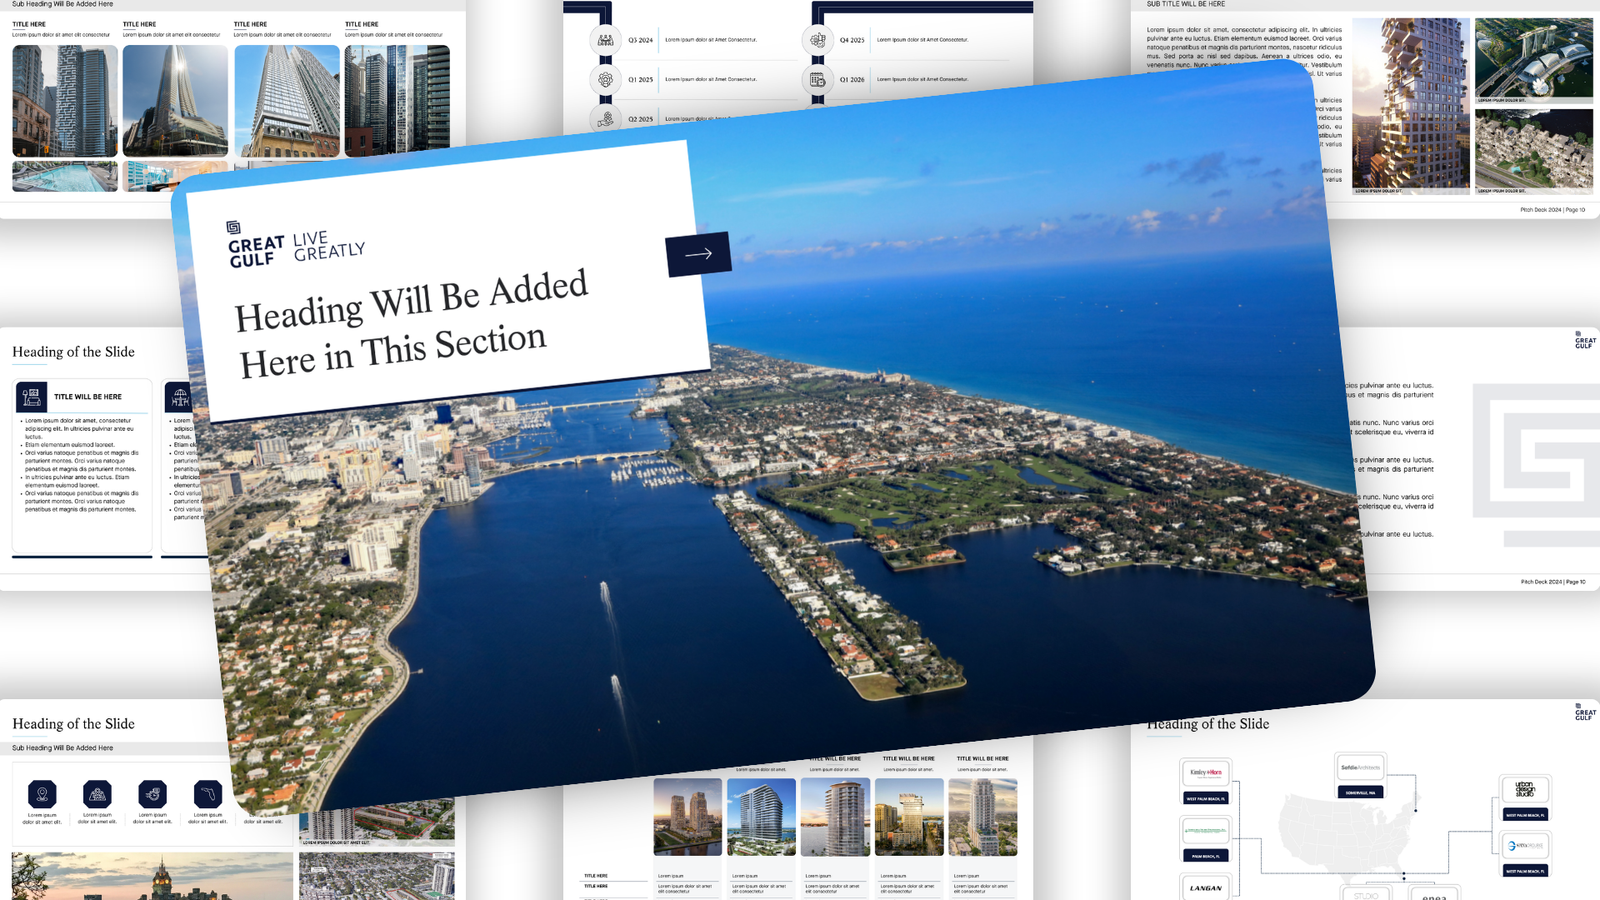Select the Kimley-Horn logo card
The image size is (1600, 900).
click(1205, 773)
